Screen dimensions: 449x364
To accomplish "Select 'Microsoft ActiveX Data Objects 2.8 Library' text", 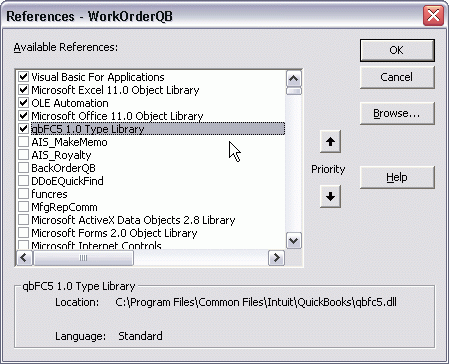I will pos(133,220).
